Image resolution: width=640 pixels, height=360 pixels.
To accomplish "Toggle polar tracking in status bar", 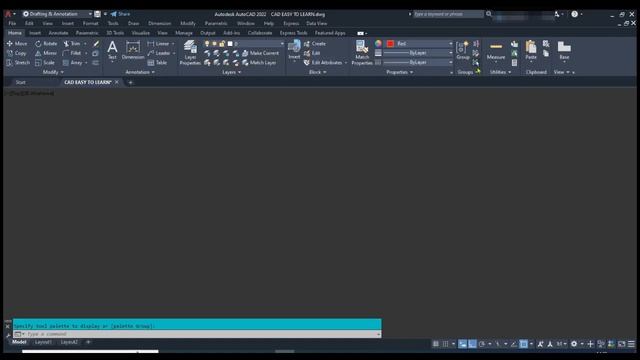I will pos(482,344).
